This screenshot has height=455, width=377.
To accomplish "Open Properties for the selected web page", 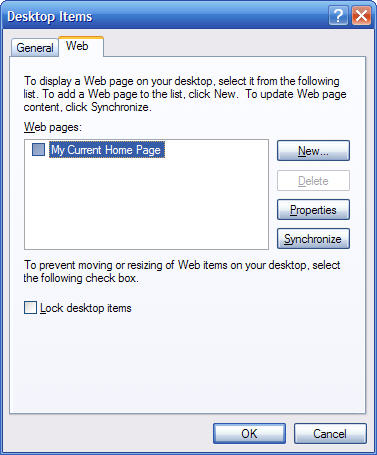I will (313, 210).
